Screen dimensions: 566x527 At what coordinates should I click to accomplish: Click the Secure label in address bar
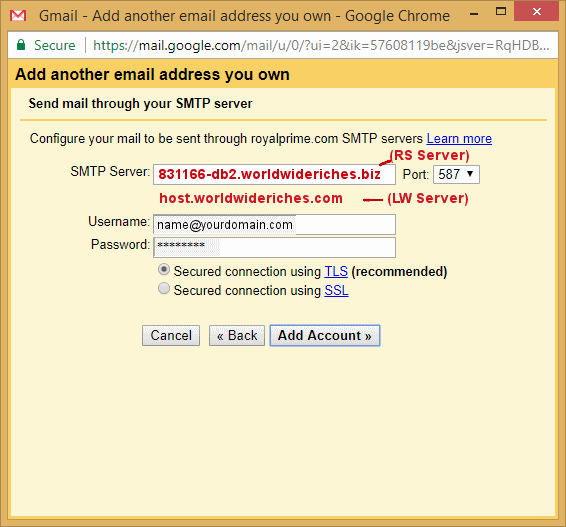[x=55, y=45]
